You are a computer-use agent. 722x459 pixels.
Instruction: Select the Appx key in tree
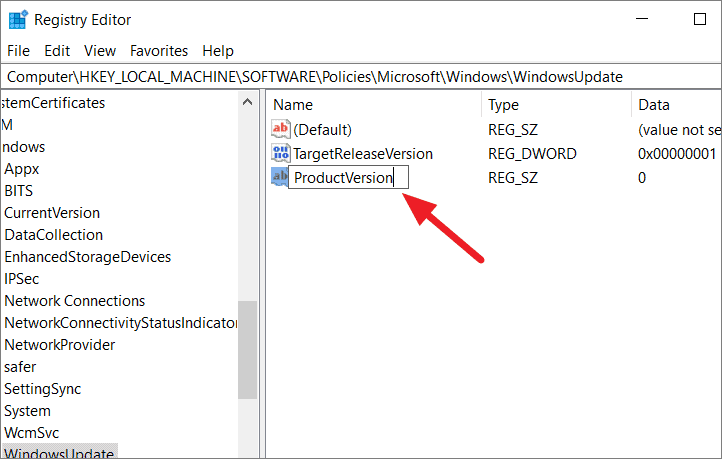tap(22, 169)
